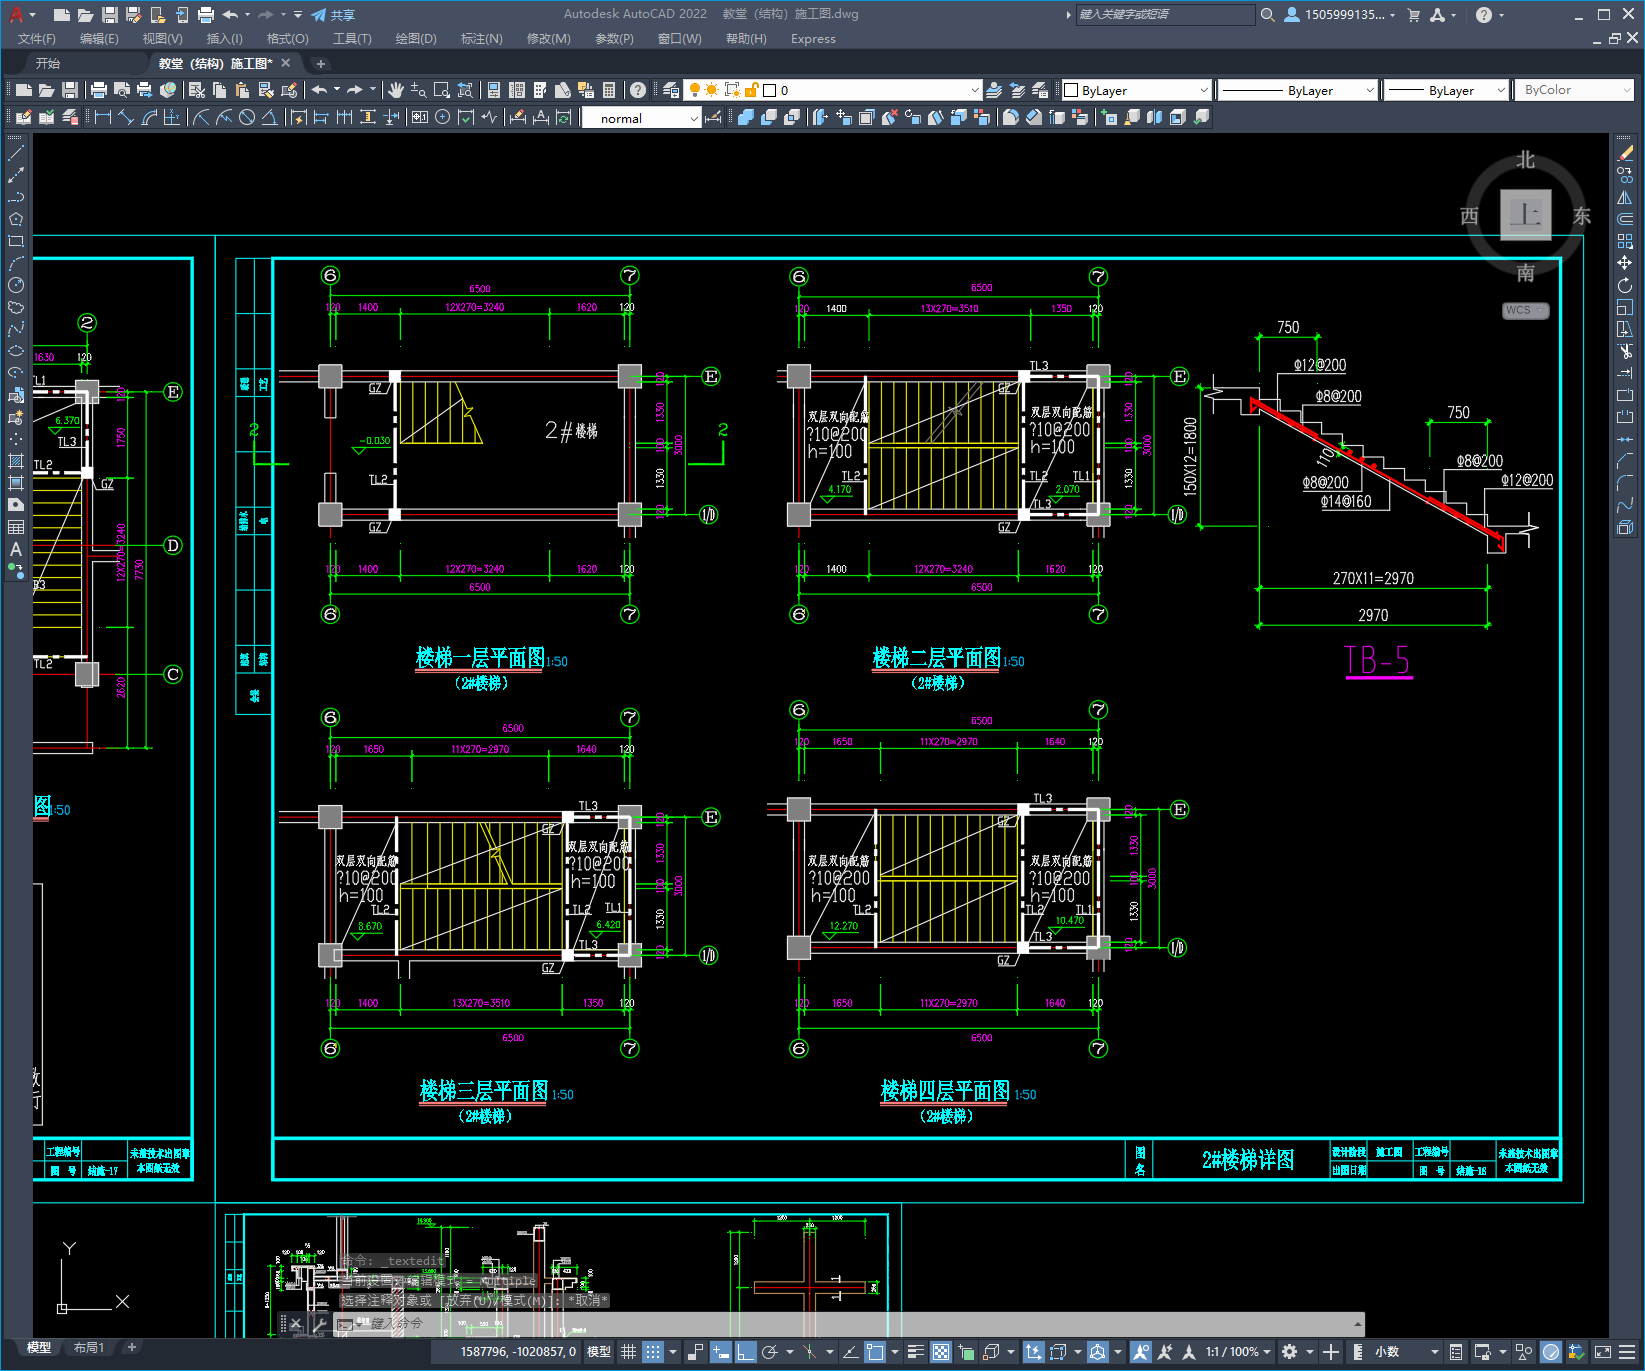
Task: Toggle annotation visibility in status bar
Action: coord(1141,1352)
